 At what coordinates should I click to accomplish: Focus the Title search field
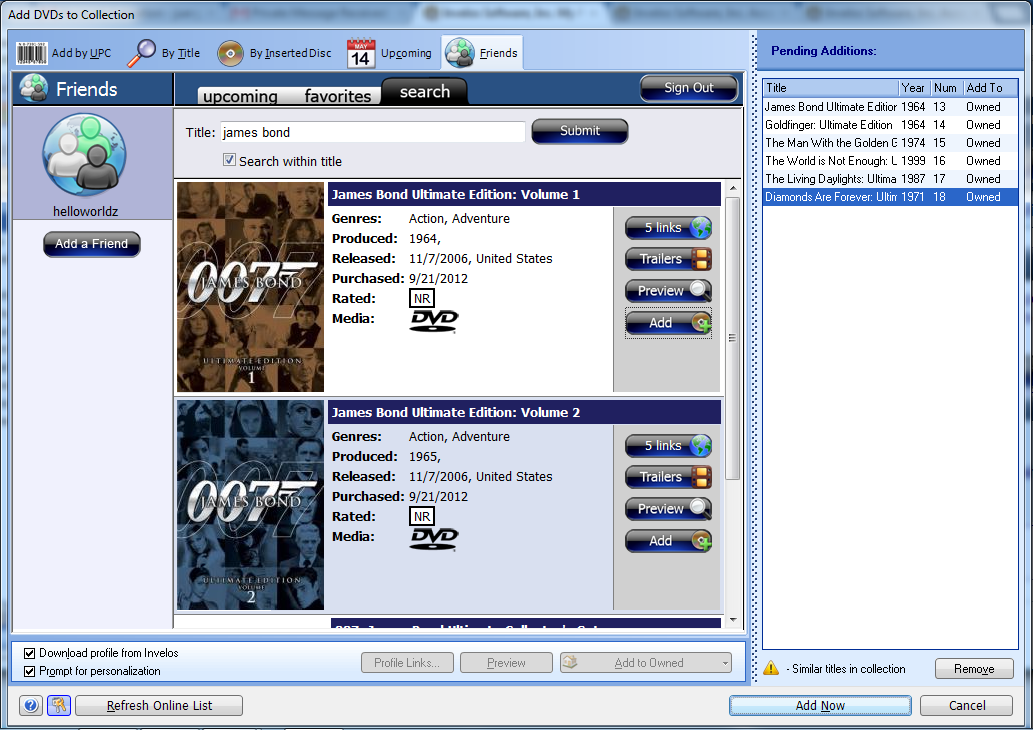point(372,132)
